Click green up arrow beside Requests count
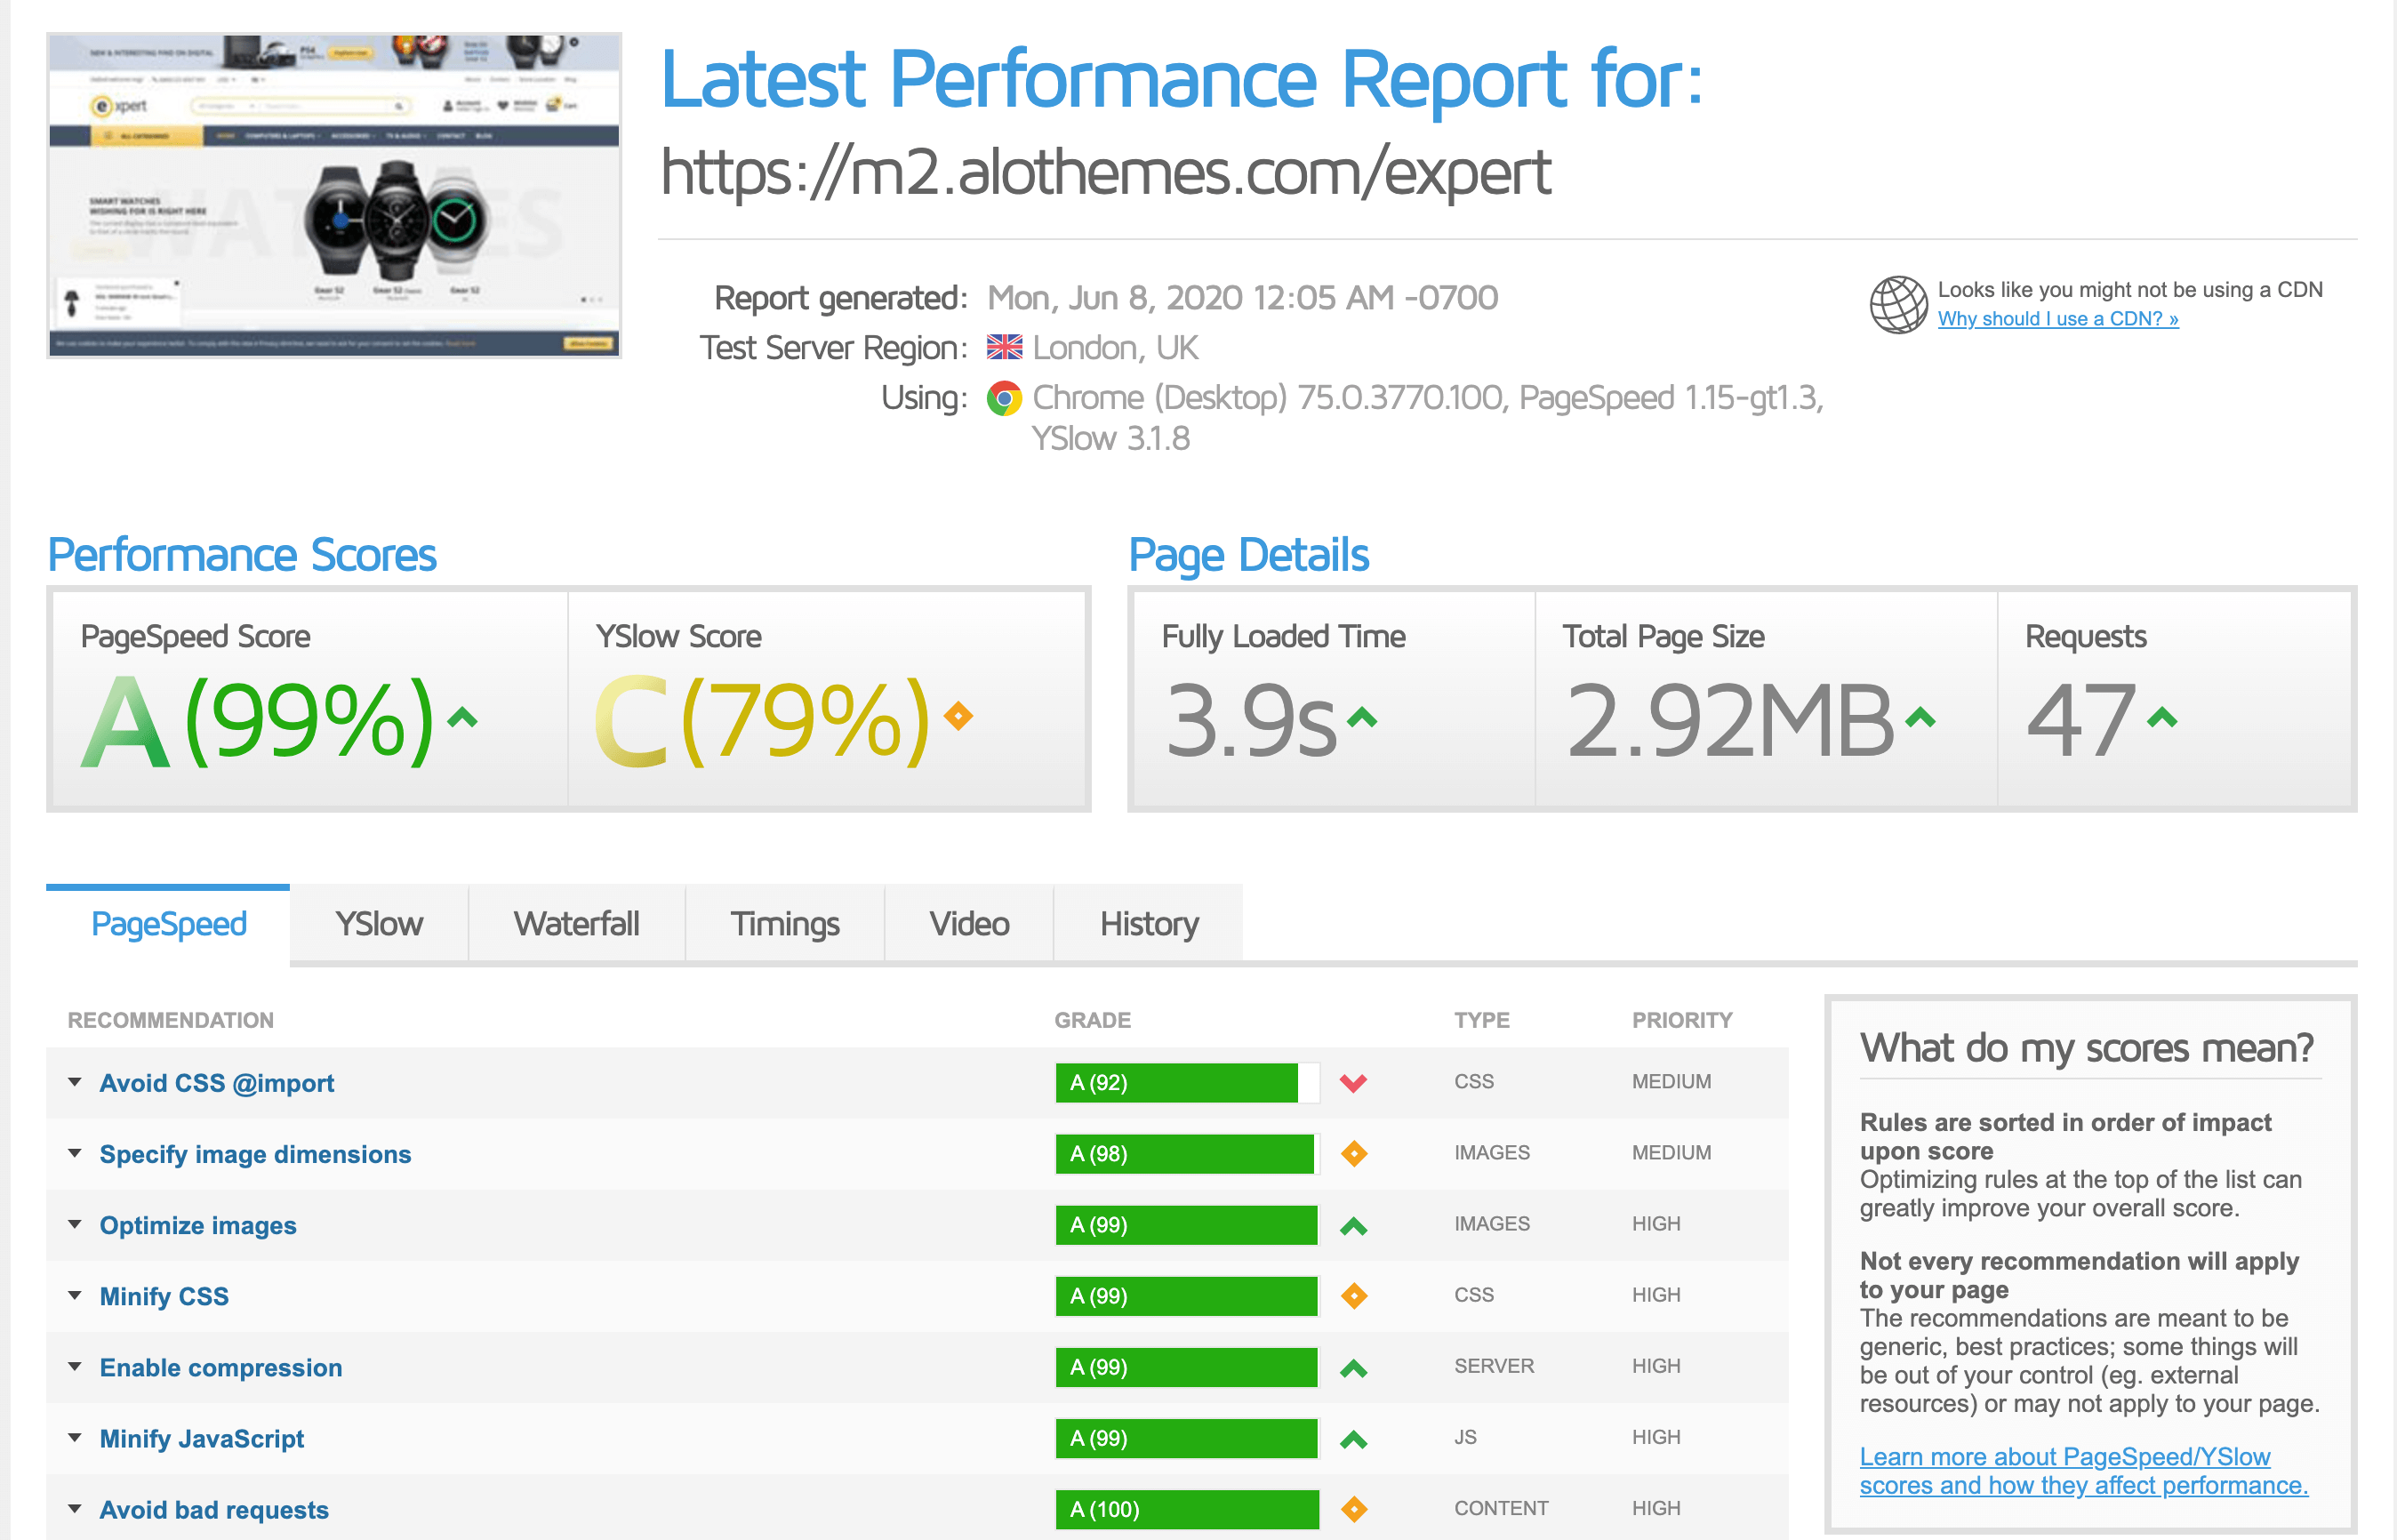The height and width of the screenshot is (1540, 2397). tap(2162, 718)
